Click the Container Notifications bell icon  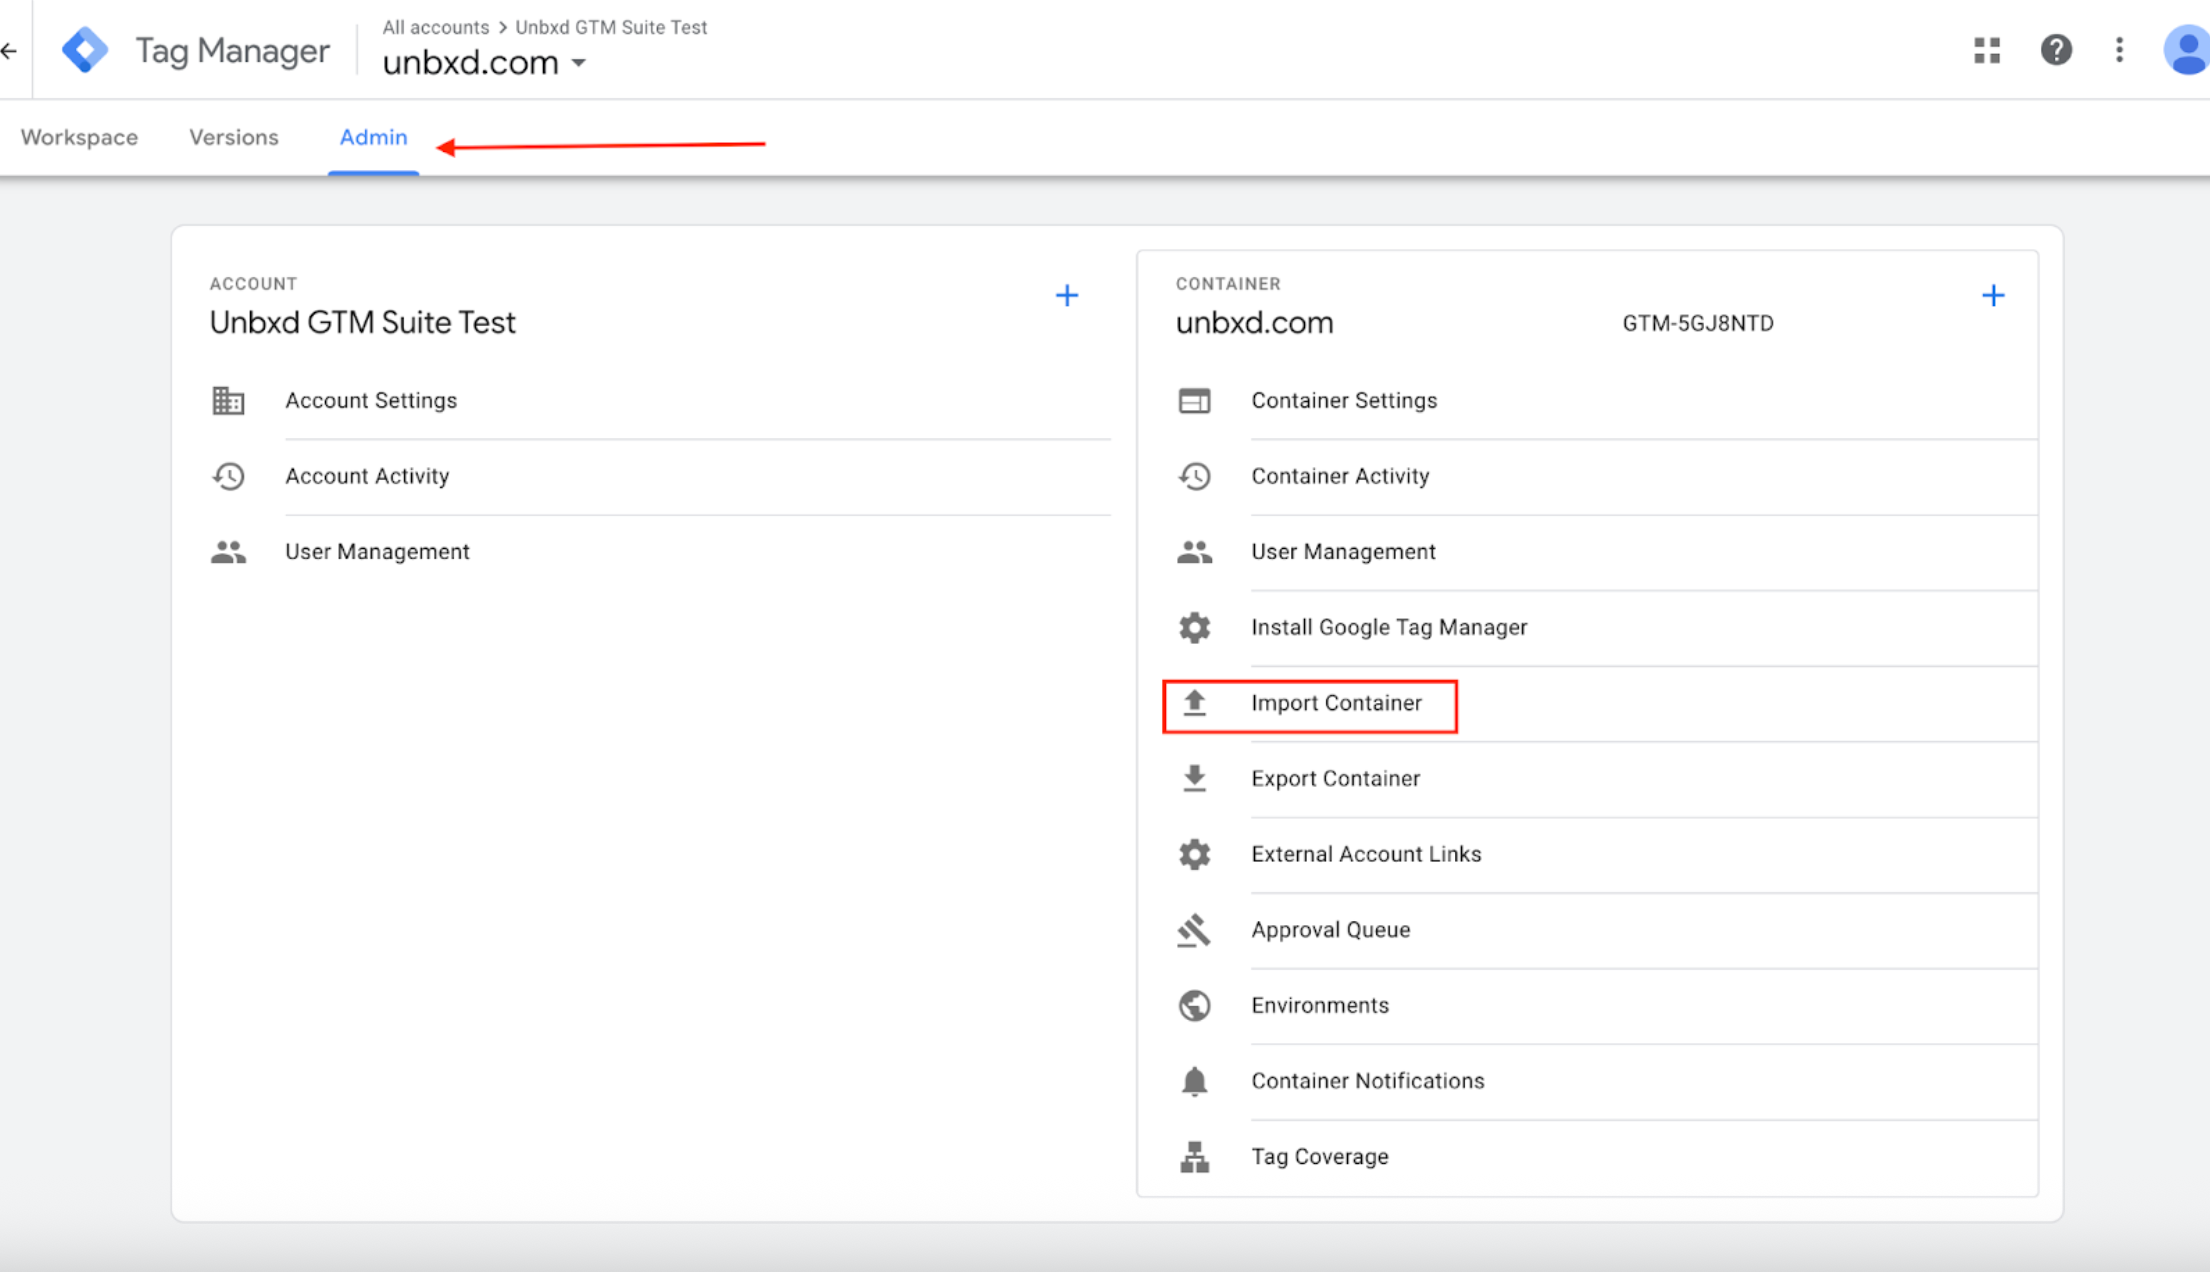[x=1194, y=1081]
